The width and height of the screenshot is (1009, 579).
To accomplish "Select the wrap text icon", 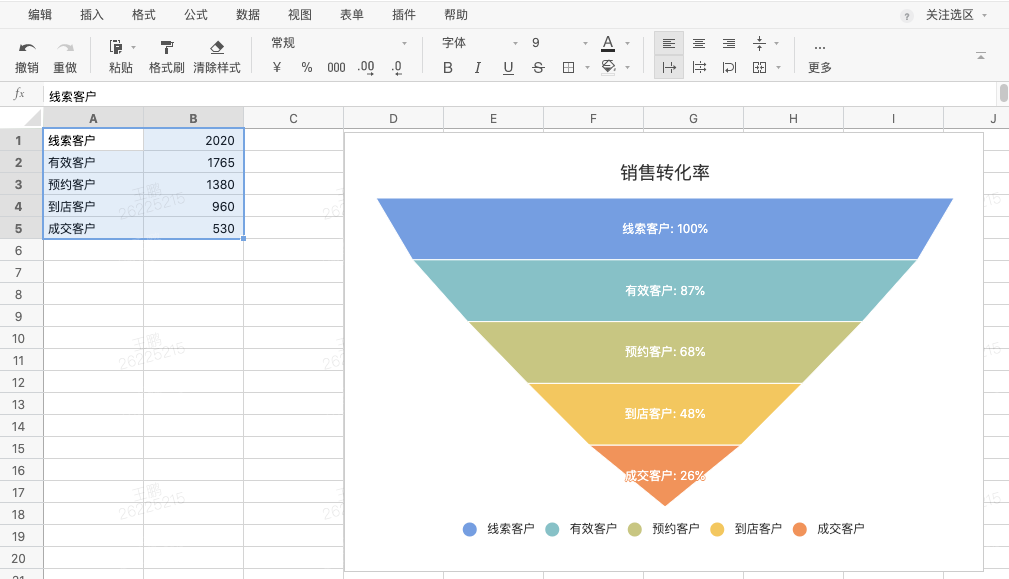I will point(729,68).
